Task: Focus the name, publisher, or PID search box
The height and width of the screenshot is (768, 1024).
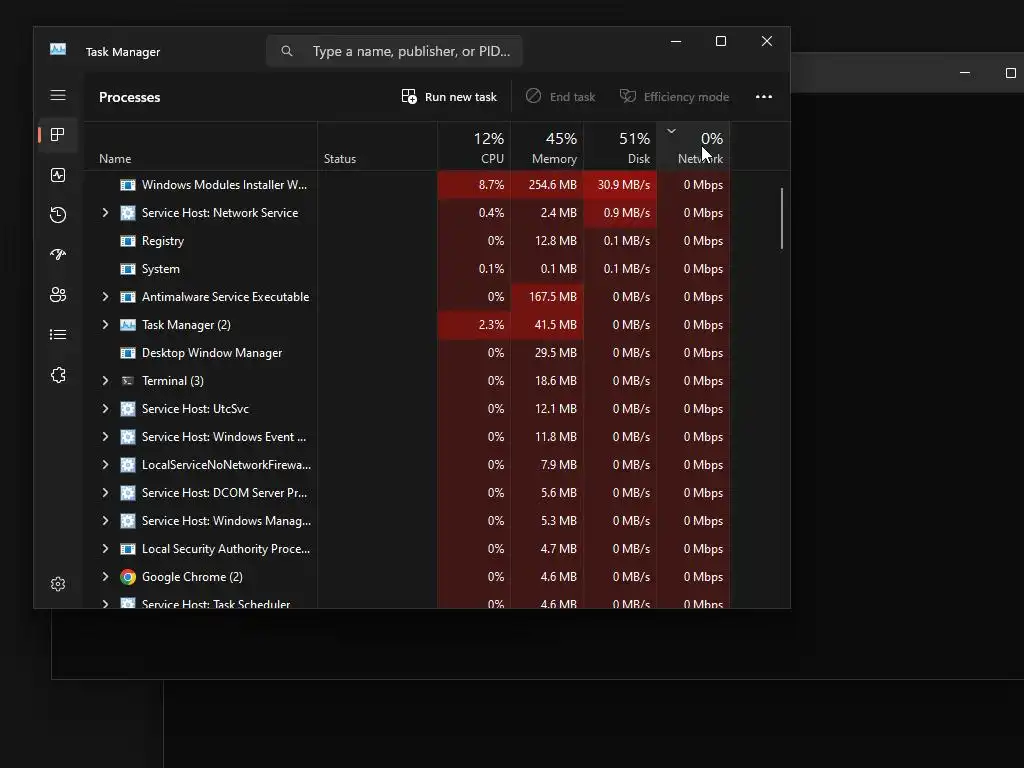Action: (394, 51)
